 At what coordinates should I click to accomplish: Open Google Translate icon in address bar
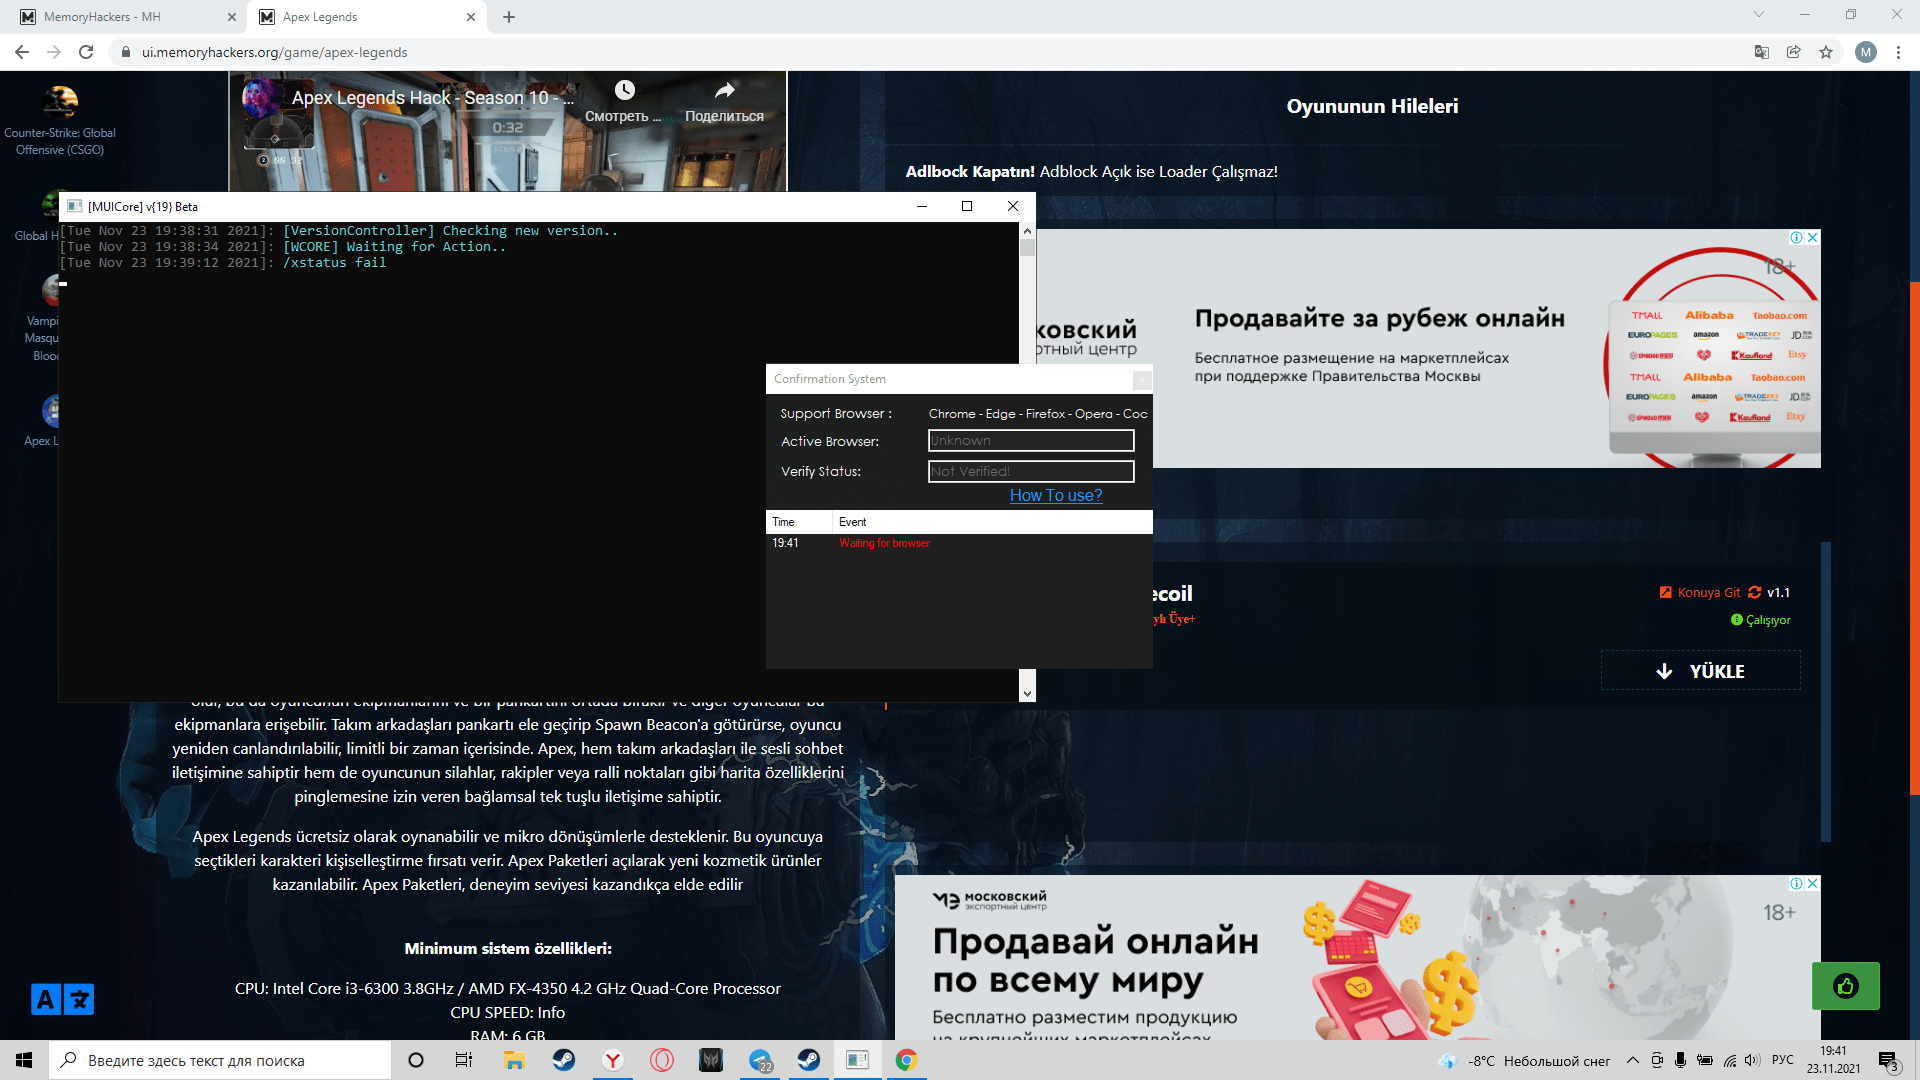pyautogui.click(x=1762, y=52)
